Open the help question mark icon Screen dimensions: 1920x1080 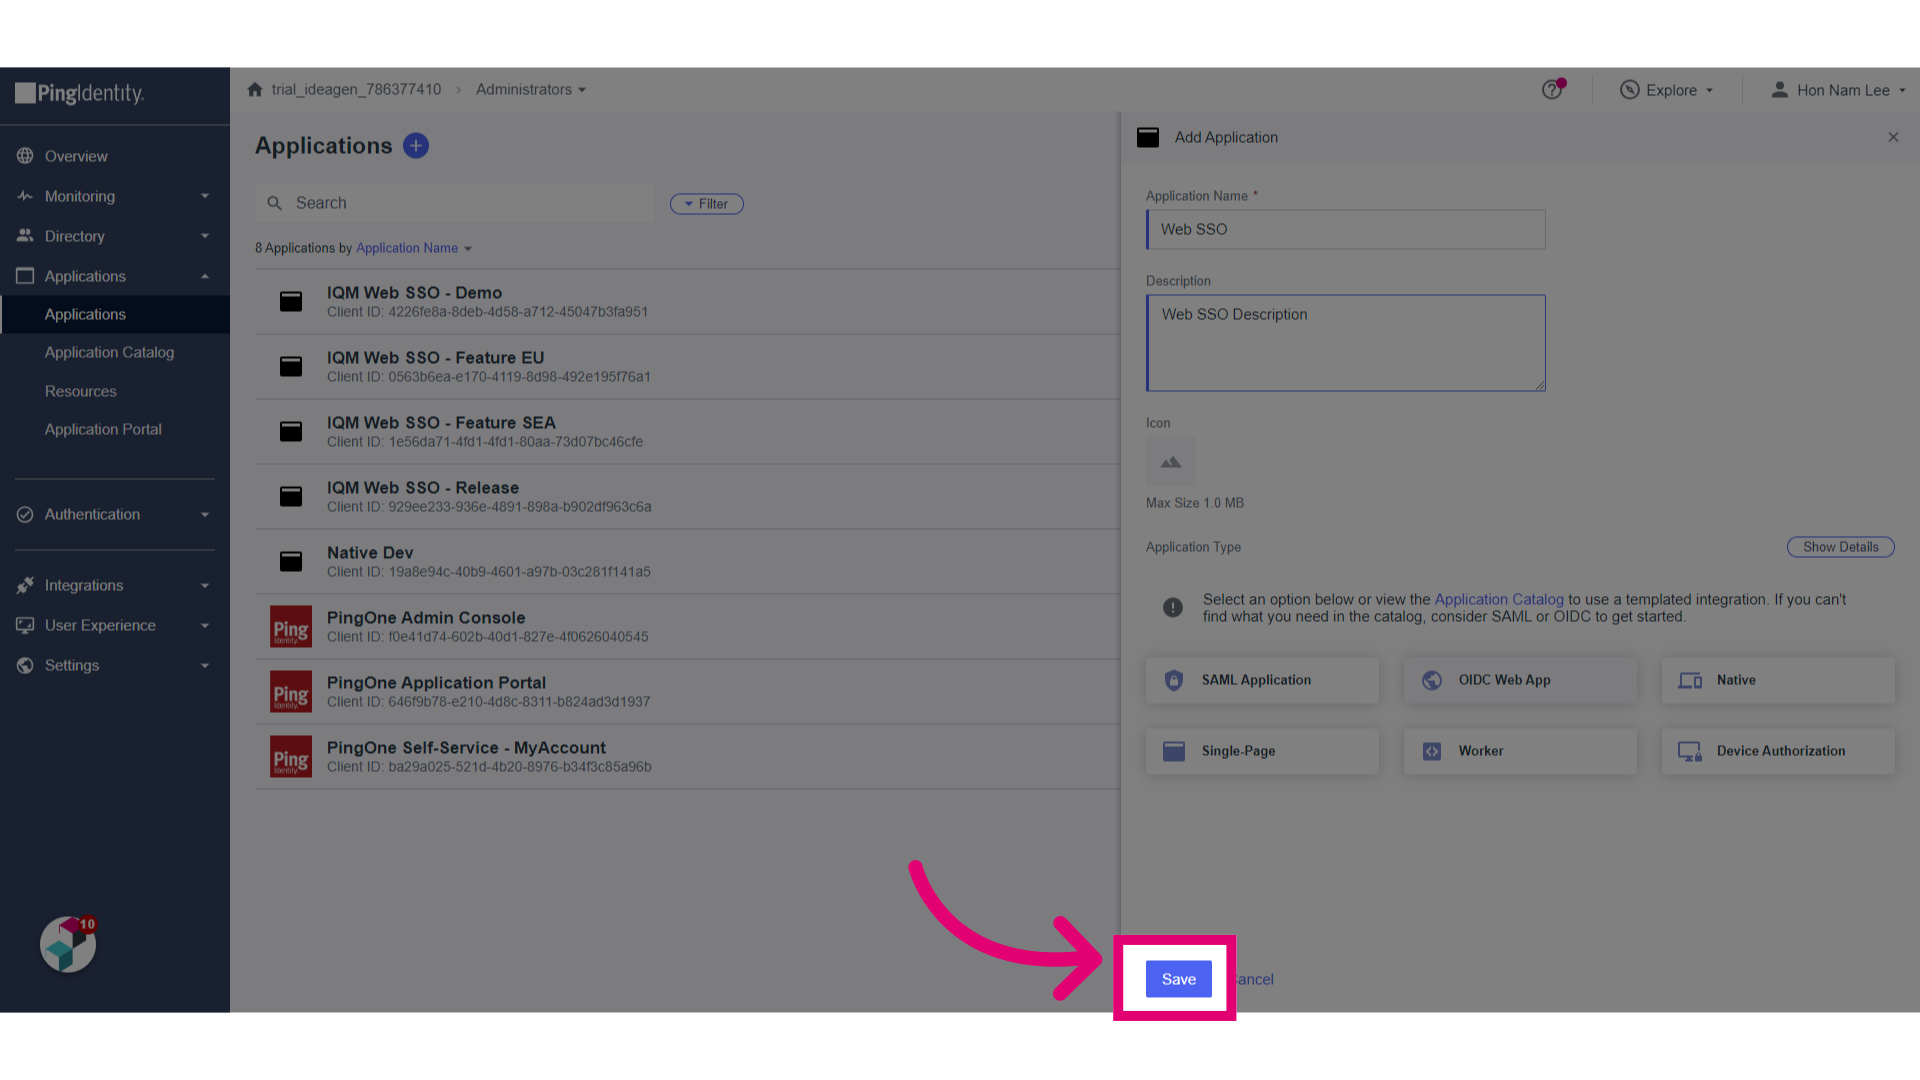(1552, 89)
